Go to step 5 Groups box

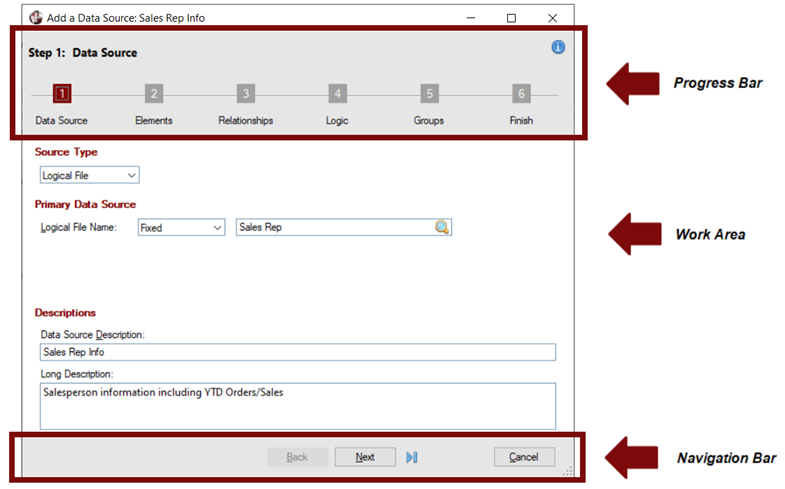[429, 94]
